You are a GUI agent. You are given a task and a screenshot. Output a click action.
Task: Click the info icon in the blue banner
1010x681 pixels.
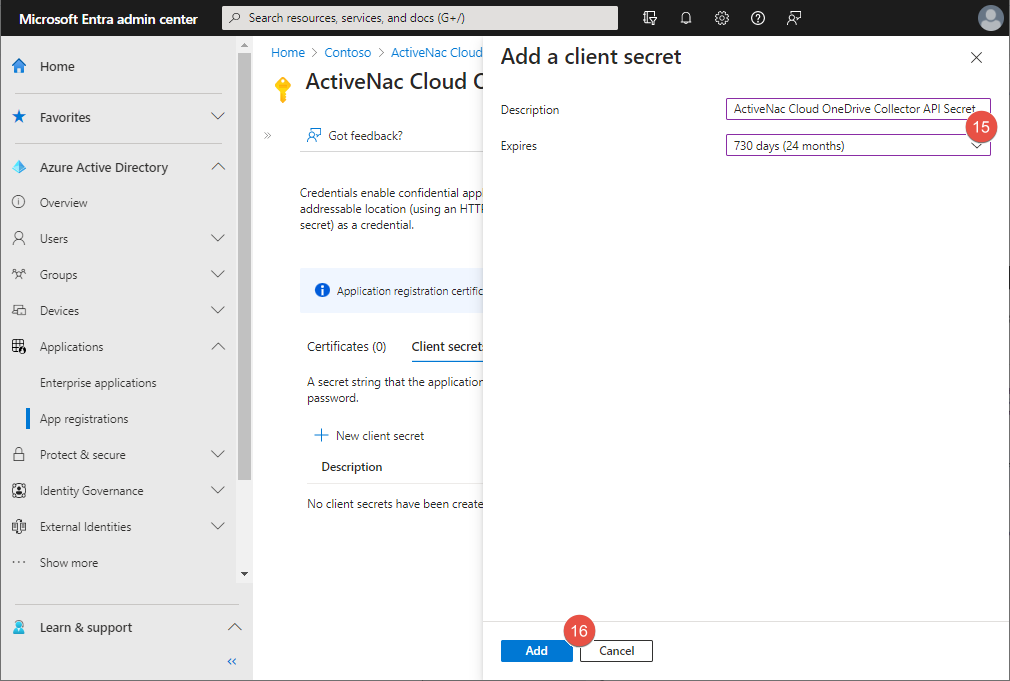(322, 290)
